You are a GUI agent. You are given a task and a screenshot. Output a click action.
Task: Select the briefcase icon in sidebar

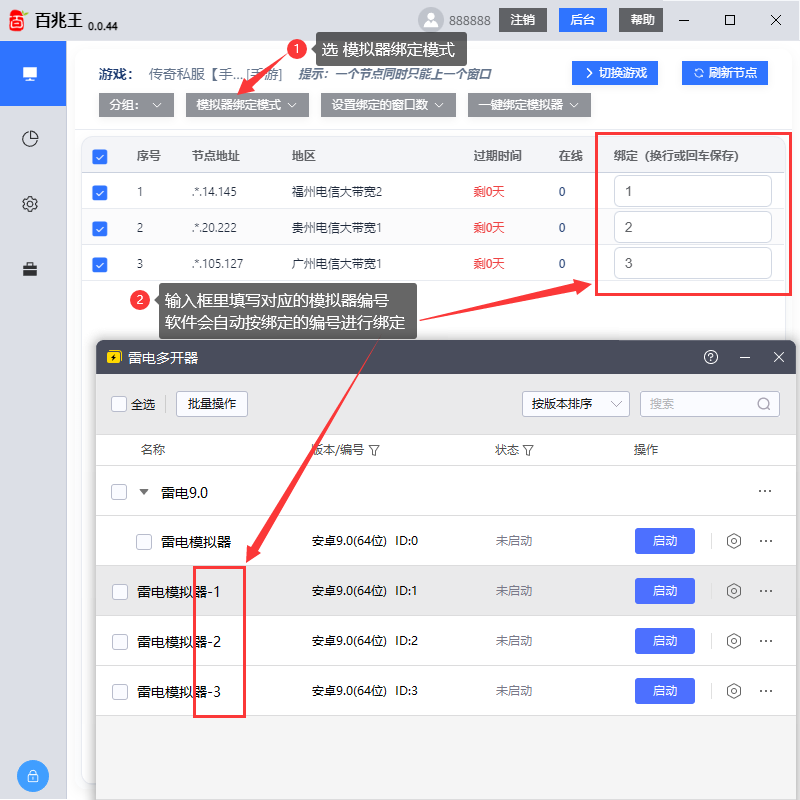click(x=30, y=267)
